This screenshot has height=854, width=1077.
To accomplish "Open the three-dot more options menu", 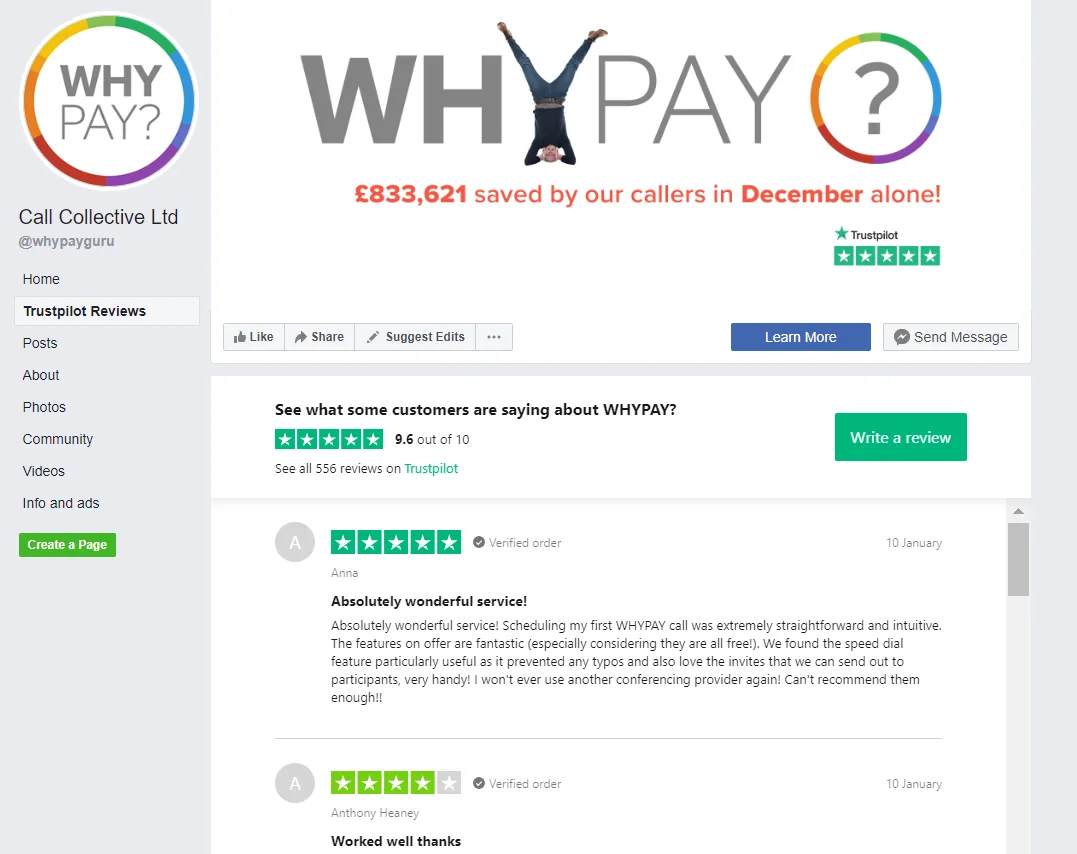I will (494, 337).
